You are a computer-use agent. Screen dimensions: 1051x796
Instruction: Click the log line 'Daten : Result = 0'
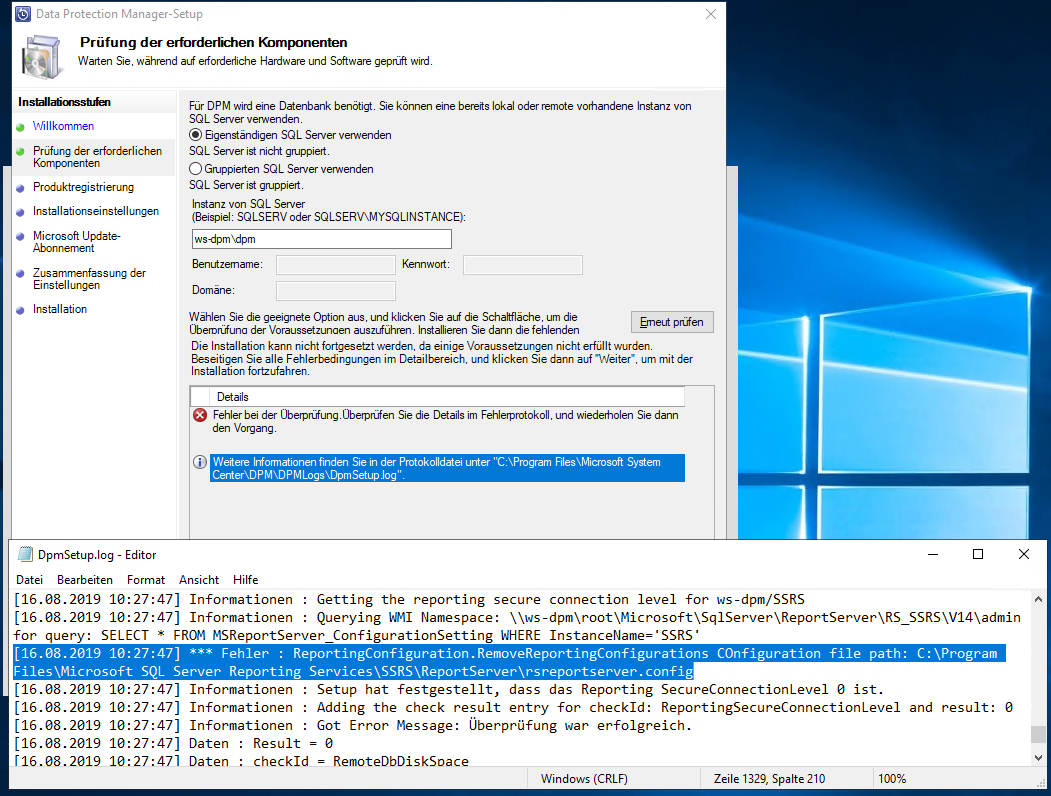174,743
